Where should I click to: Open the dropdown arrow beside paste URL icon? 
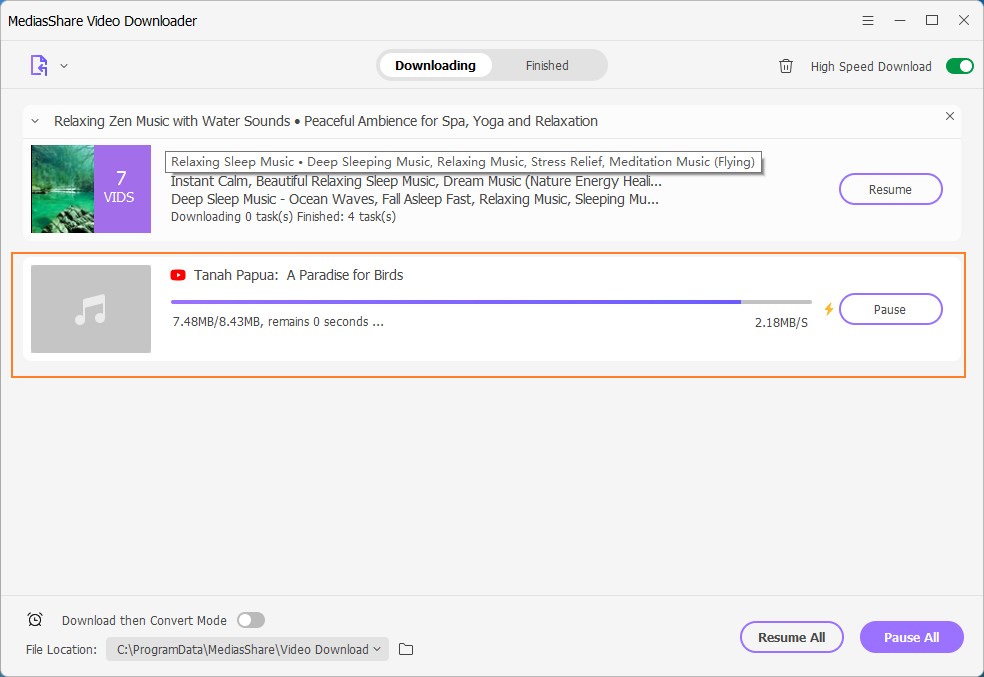pyautogui.click(x=64, y=66)
